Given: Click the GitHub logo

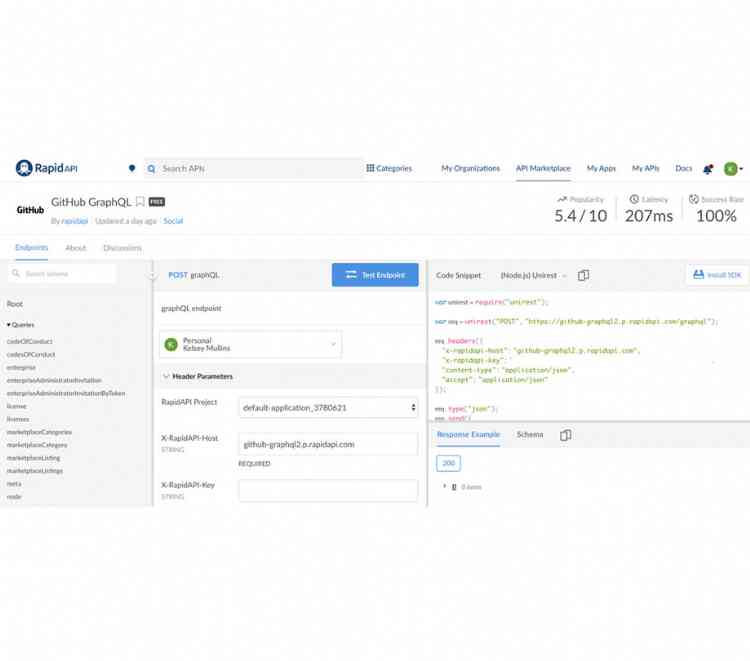Looking at the screenshot, I should 30,210.
